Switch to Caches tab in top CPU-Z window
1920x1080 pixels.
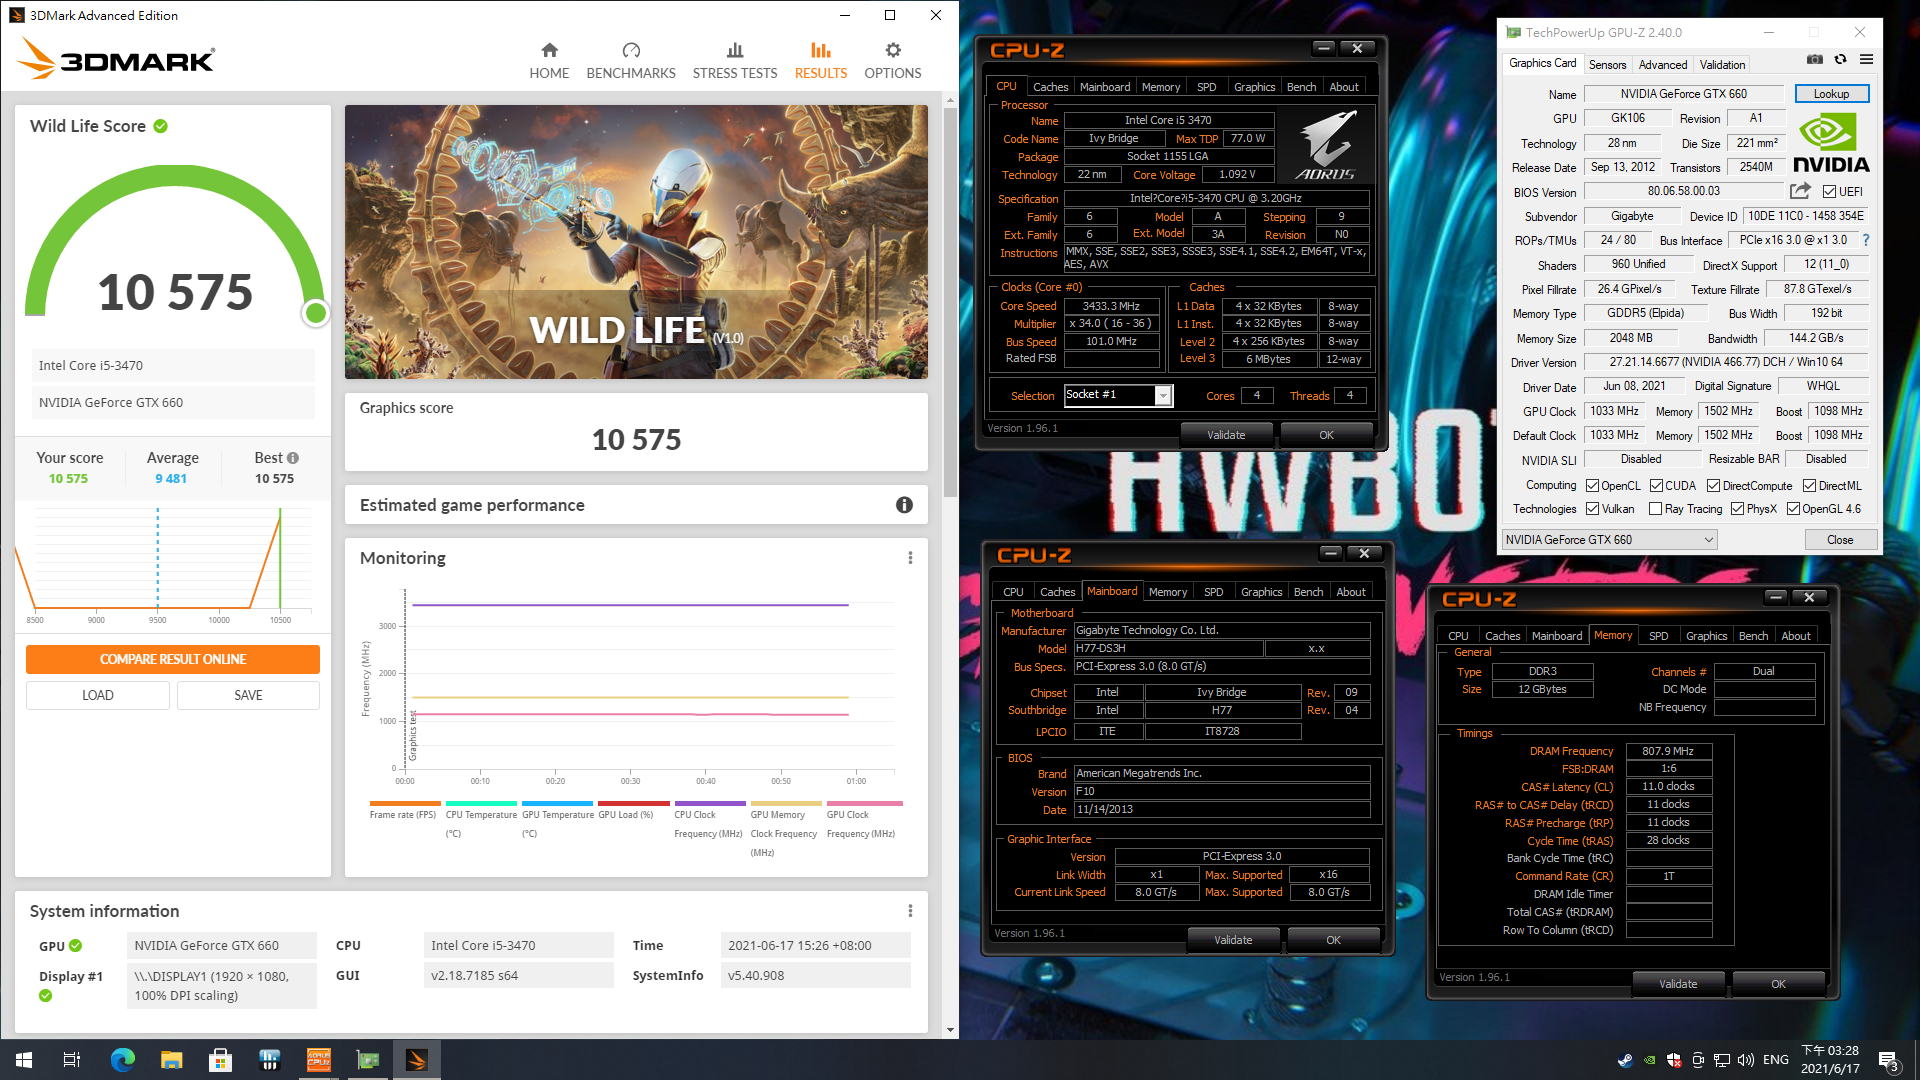[x=1050, y=87]
